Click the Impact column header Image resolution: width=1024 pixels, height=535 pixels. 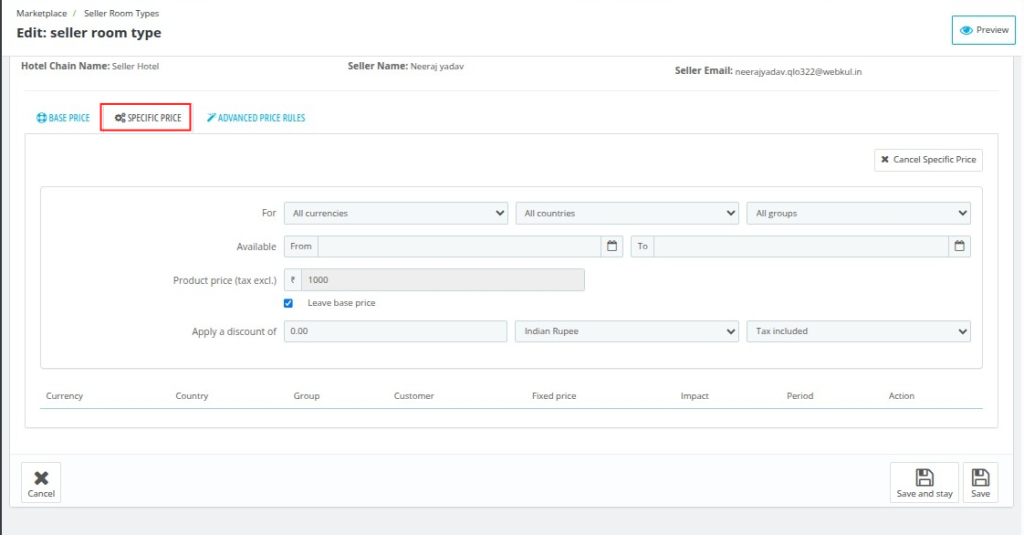click(695, 396)
